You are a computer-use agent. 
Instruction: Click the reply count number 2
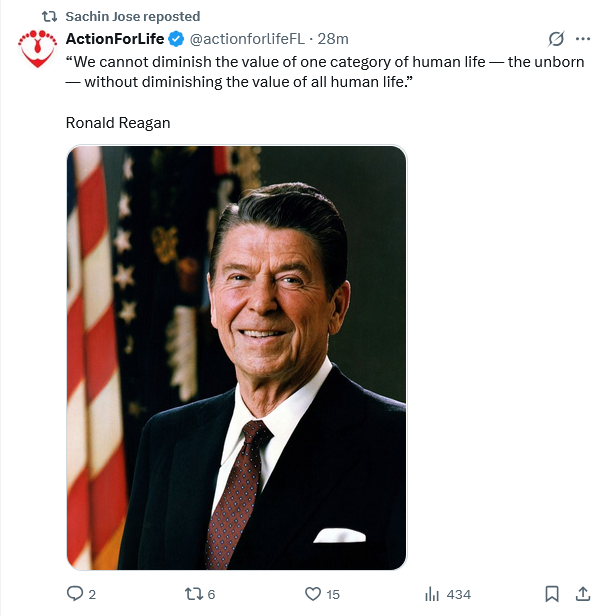[x=92, y=594]
